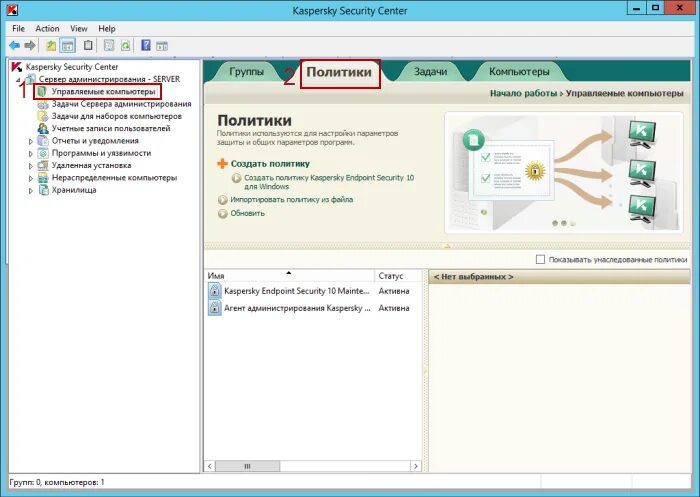Expand the Нераспределенные компьютеры node arrow
This screenshot has width=700, height=497.
pyautogui.click(x=31, y=178)
